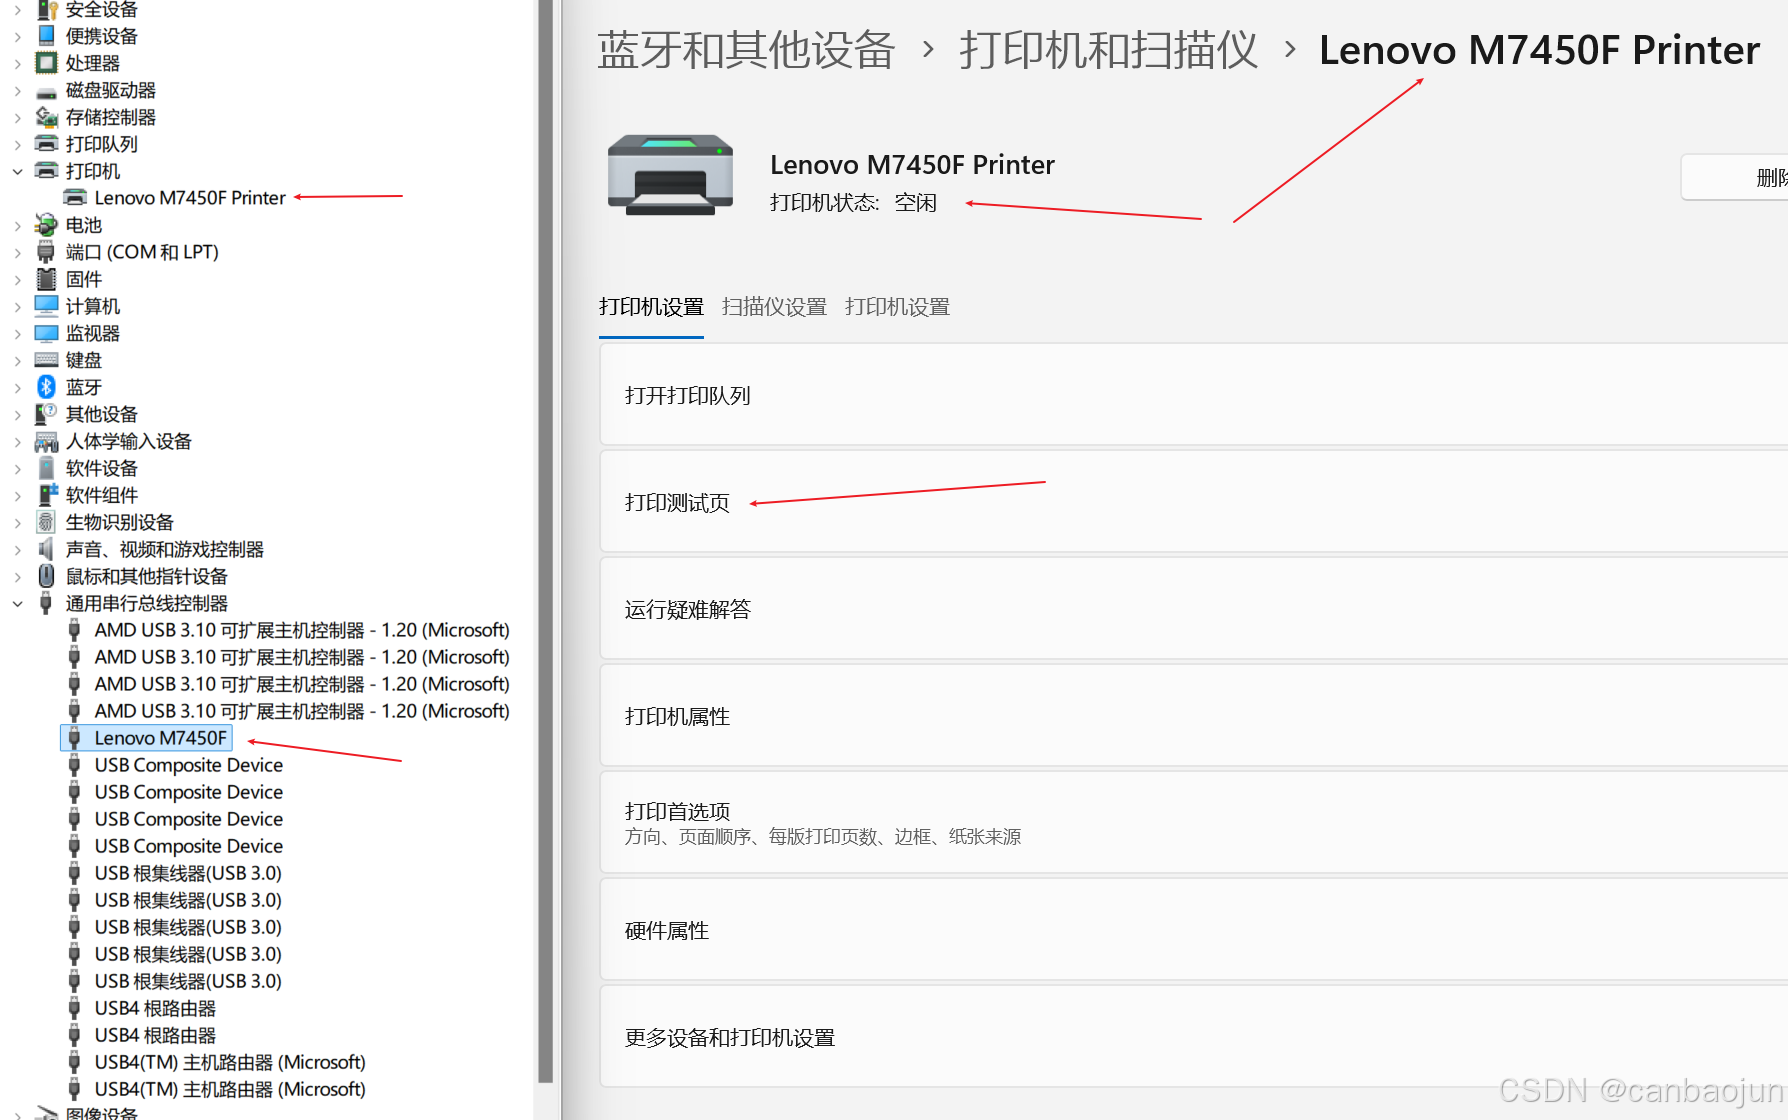Select first USB Composite Device entry

[x=188, y=765]
